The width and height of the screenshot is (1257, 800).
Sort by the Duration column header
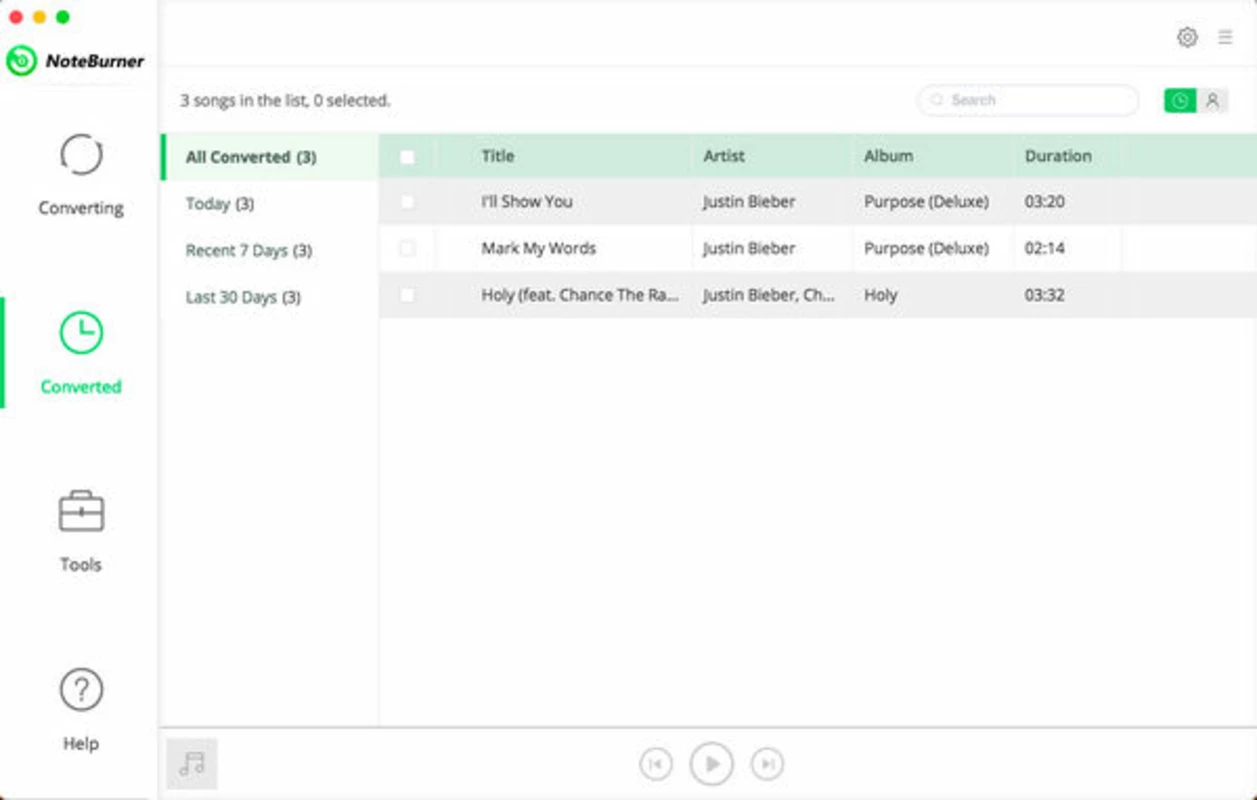pyautogui.click(x=1058, y=156)
